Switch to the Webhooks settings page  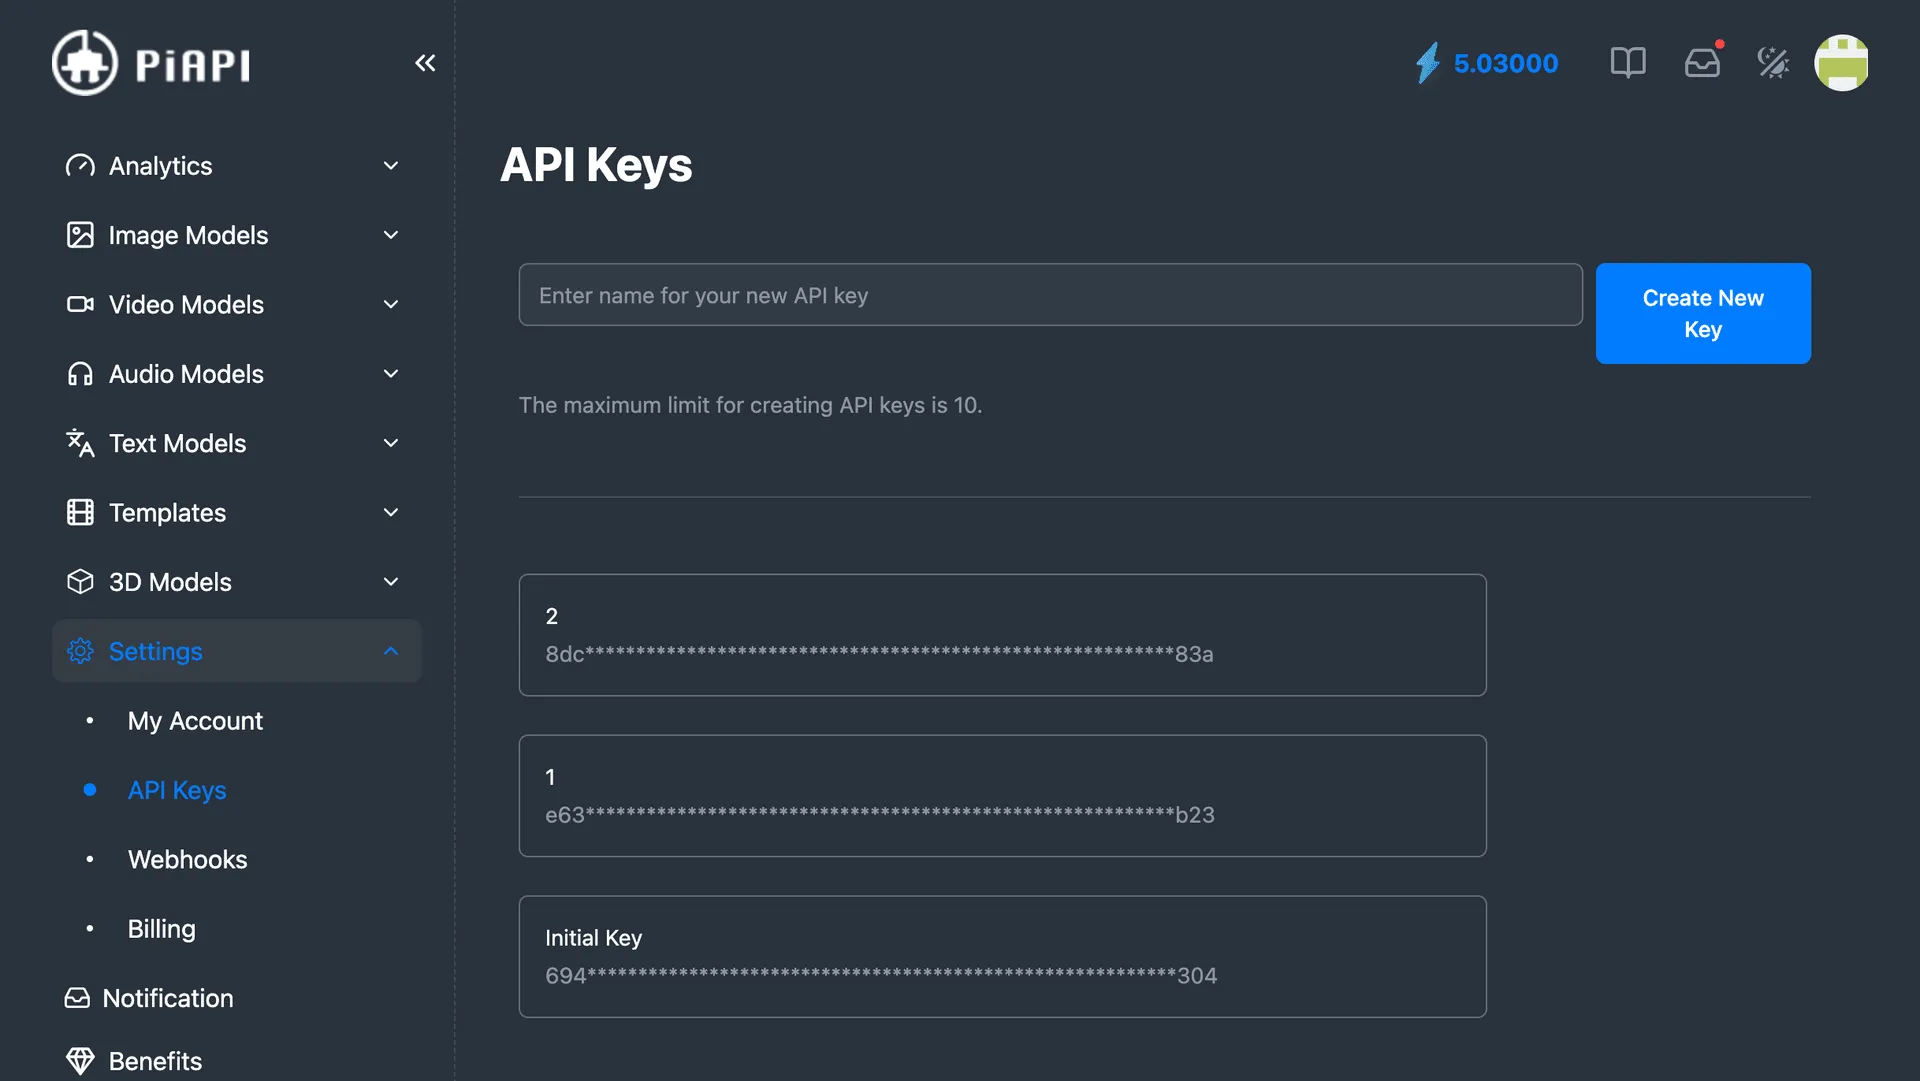point(187,859)
